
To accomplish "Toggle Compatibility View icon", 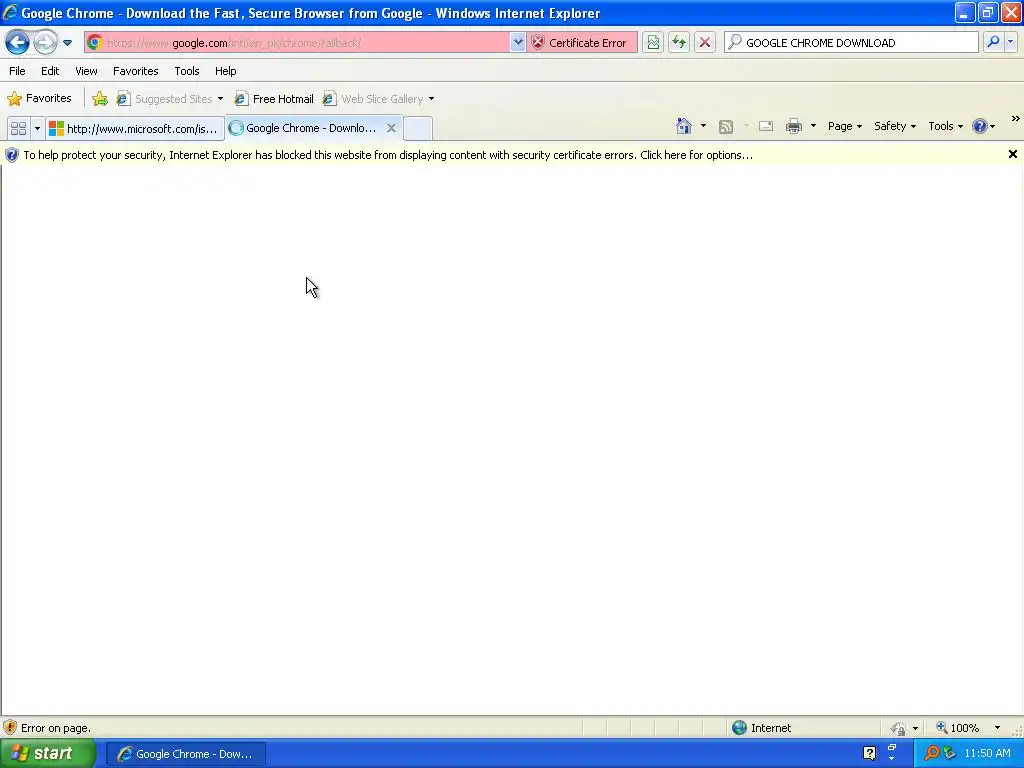I will (x=653, y=43).
